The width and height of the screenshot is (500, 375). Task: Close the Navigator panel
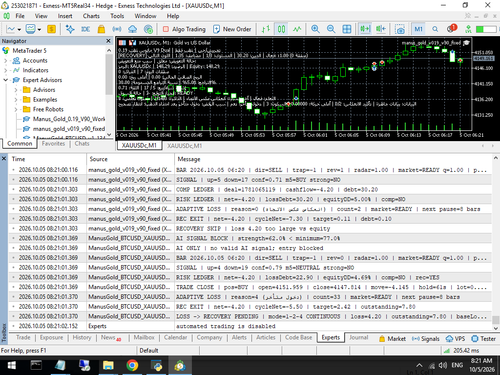pyautogui.click(x=108, y=41)
